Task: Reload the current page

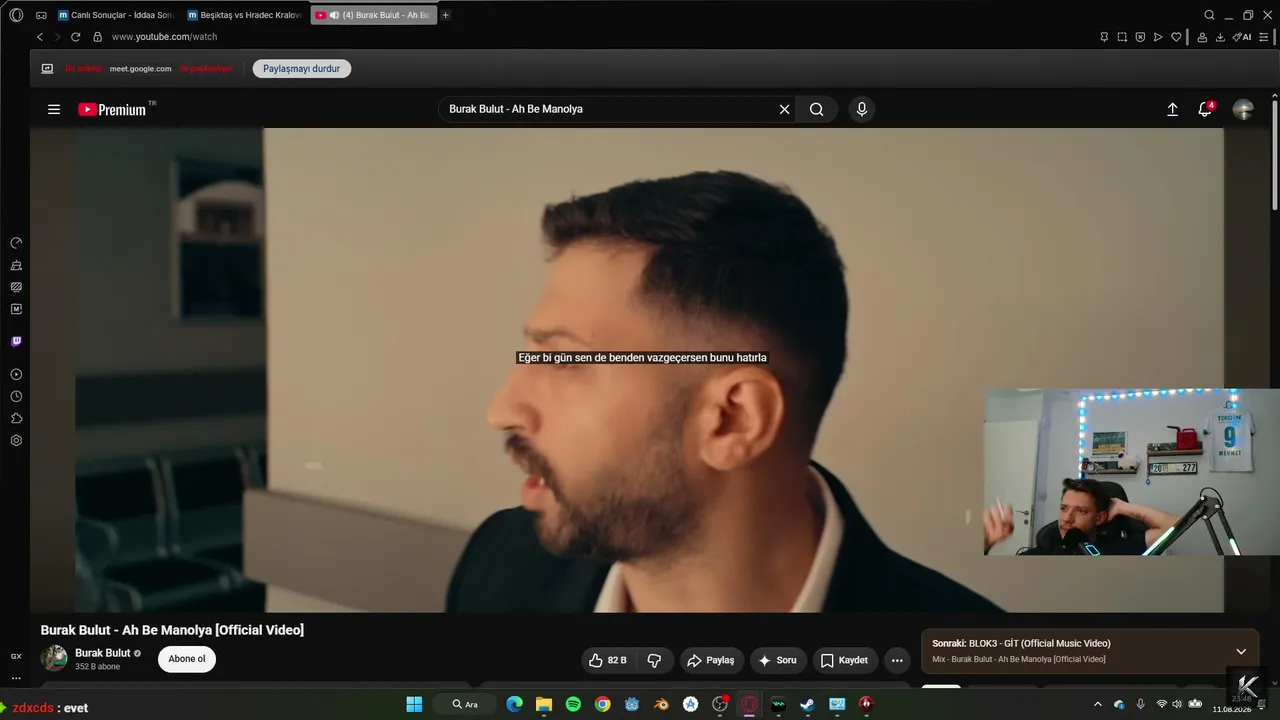Action: click(x=75, y=37)
